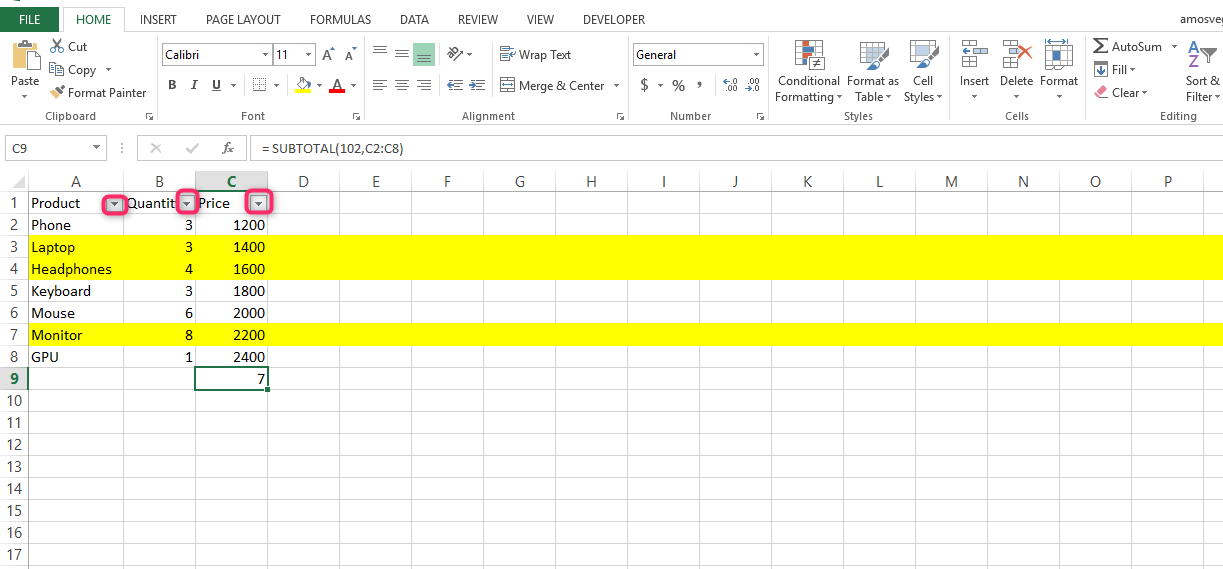Click the Copy icon
Screen dimensions: 1223x569
pos(57,70)
